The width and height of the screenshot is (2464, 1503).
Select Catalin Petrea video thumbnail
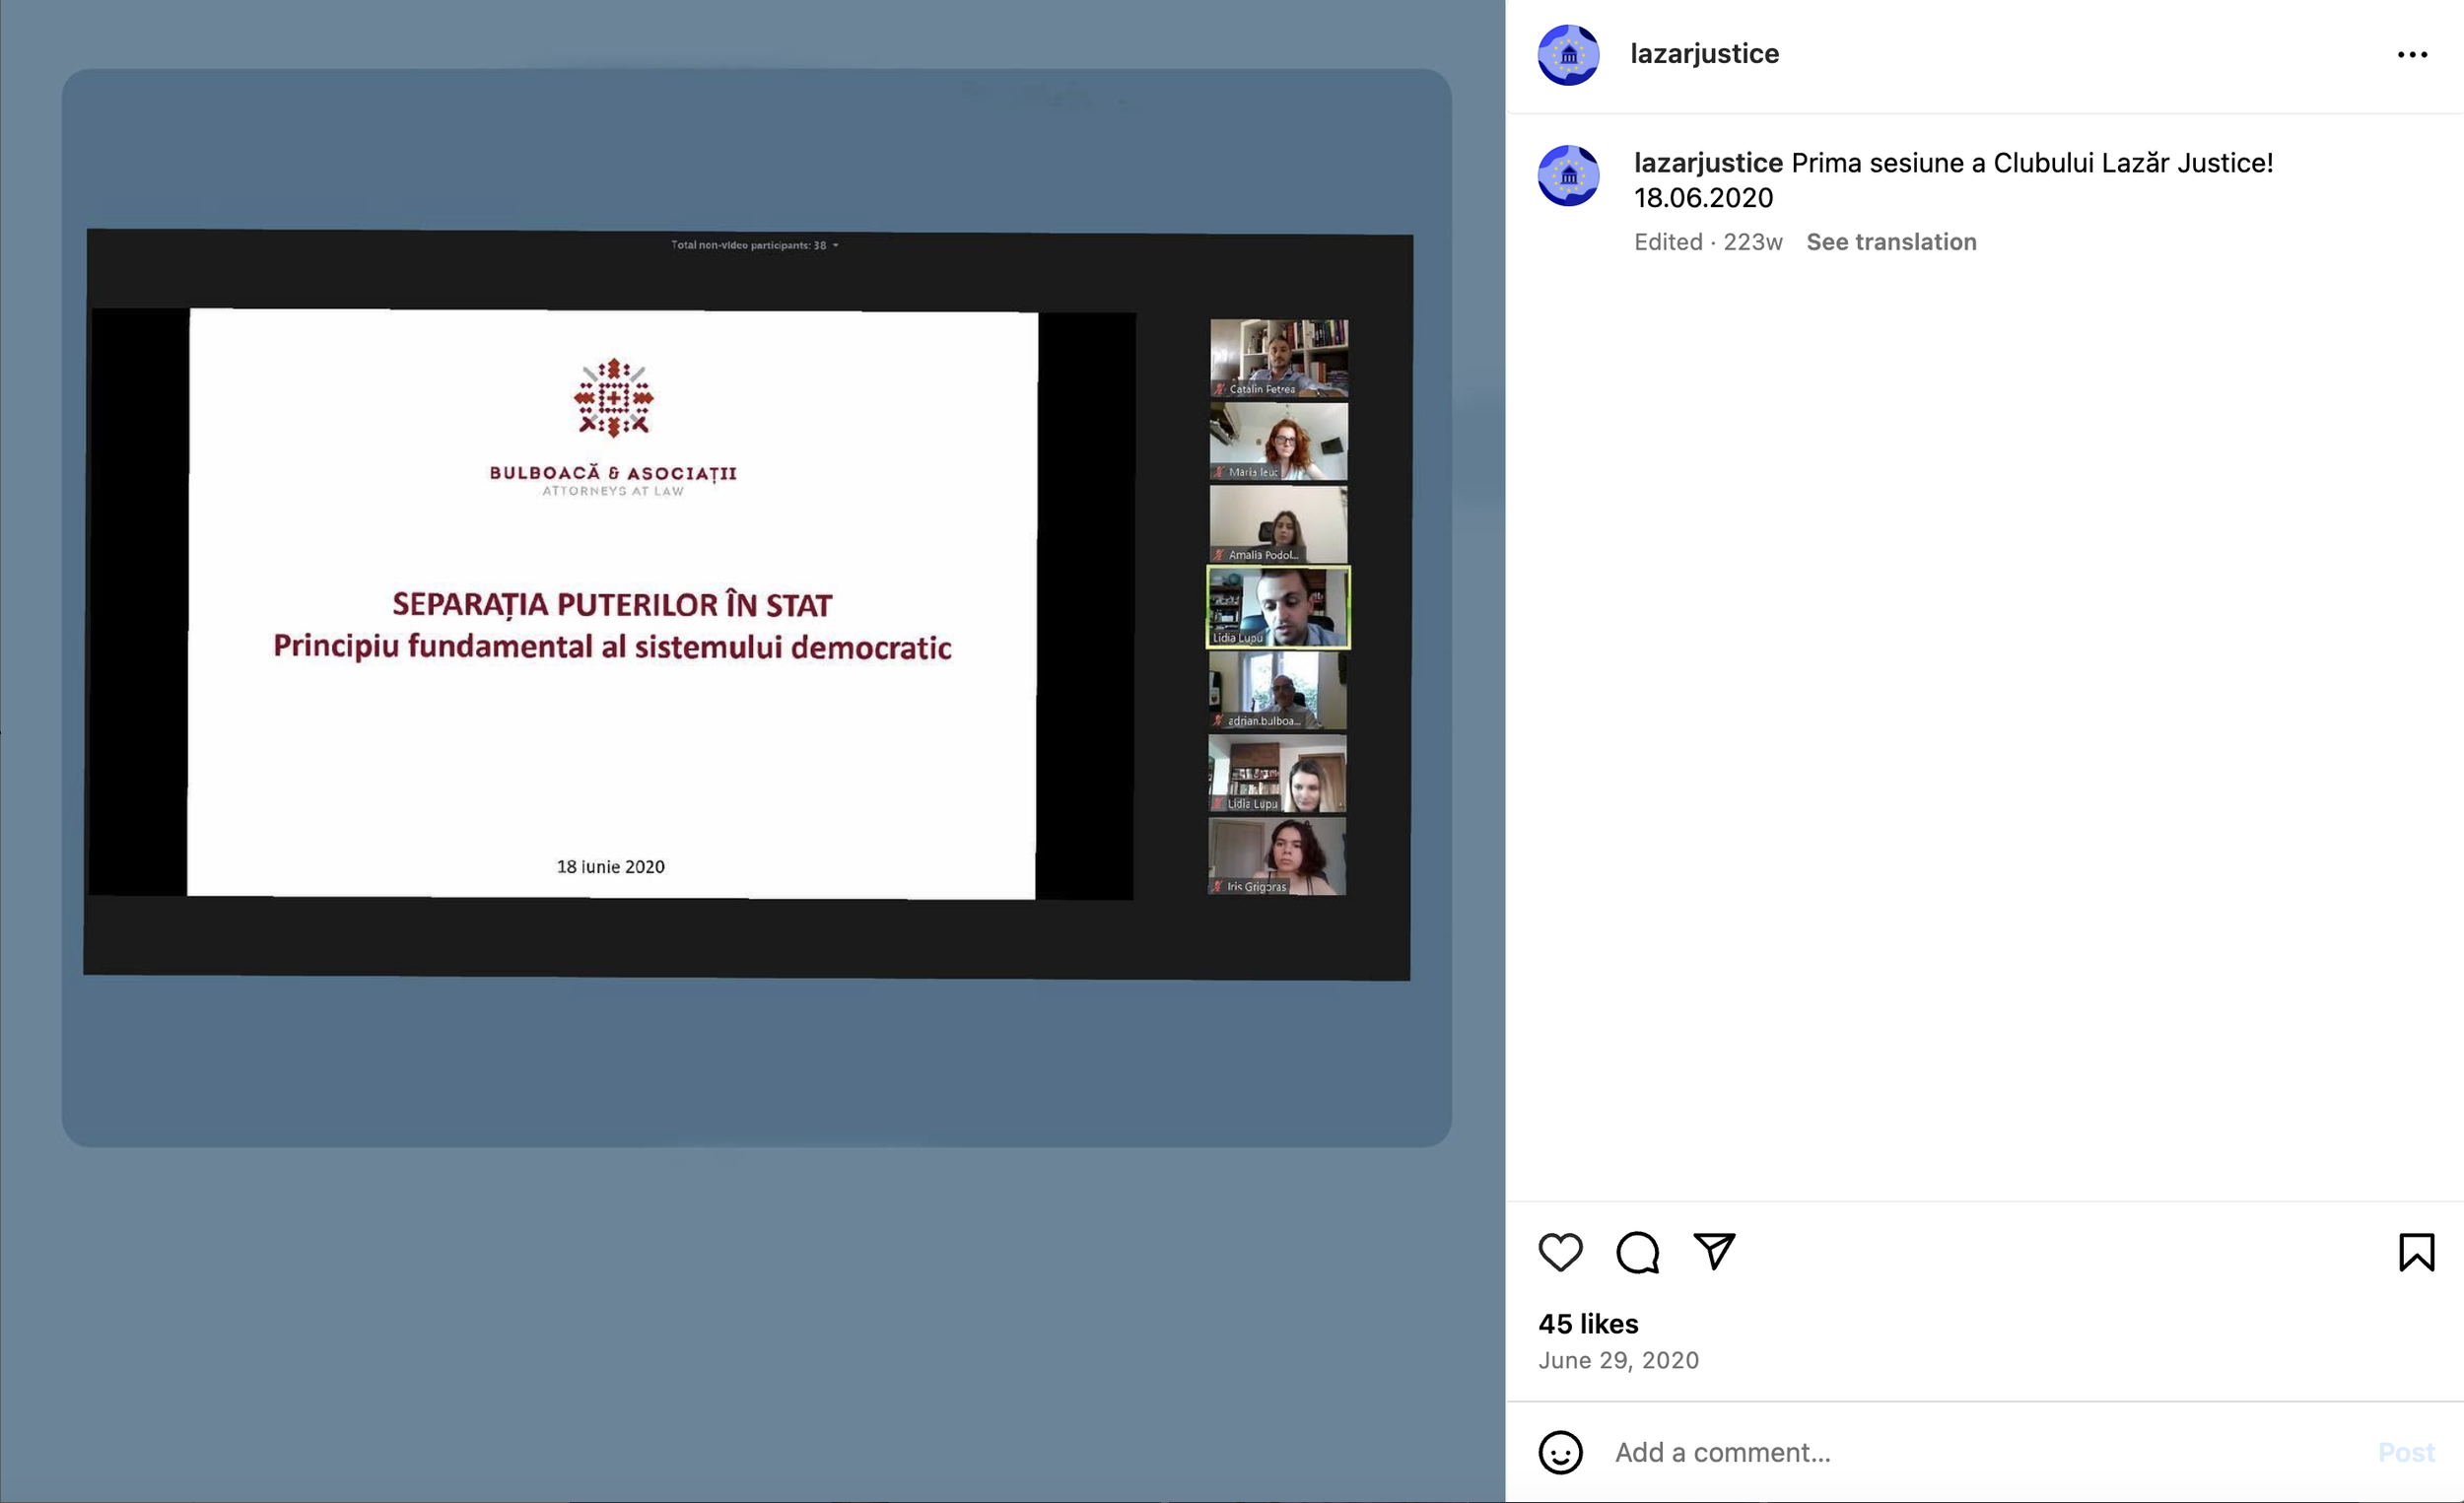tap(1279, 358)
